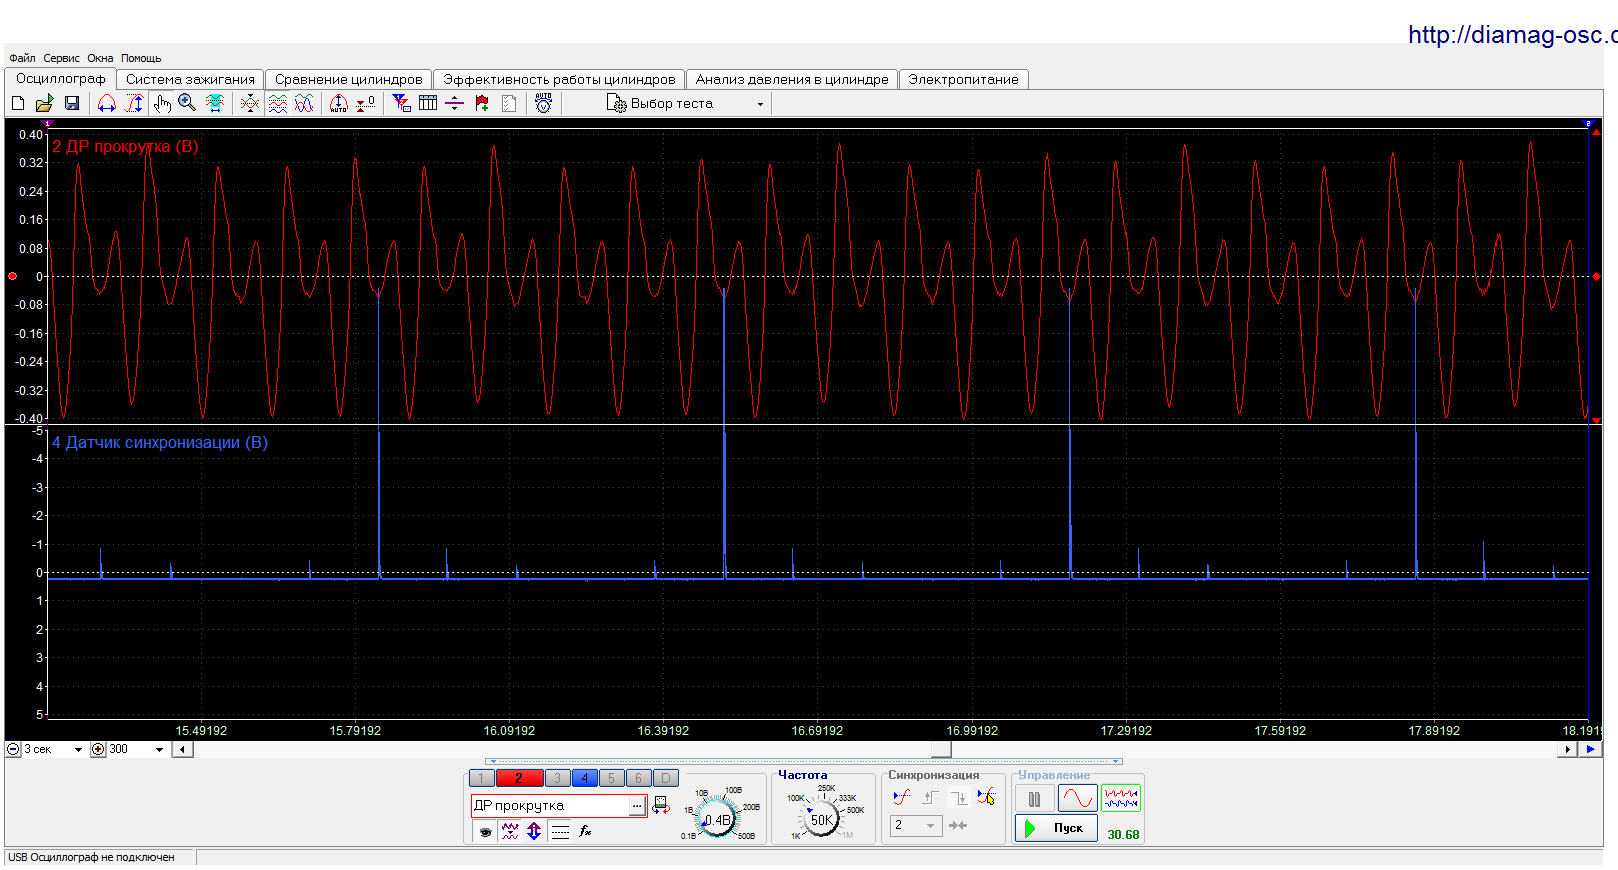This screenshot has height=870, width=1618.
Task: Toggle channel 3 button
Action: point(558,778)
